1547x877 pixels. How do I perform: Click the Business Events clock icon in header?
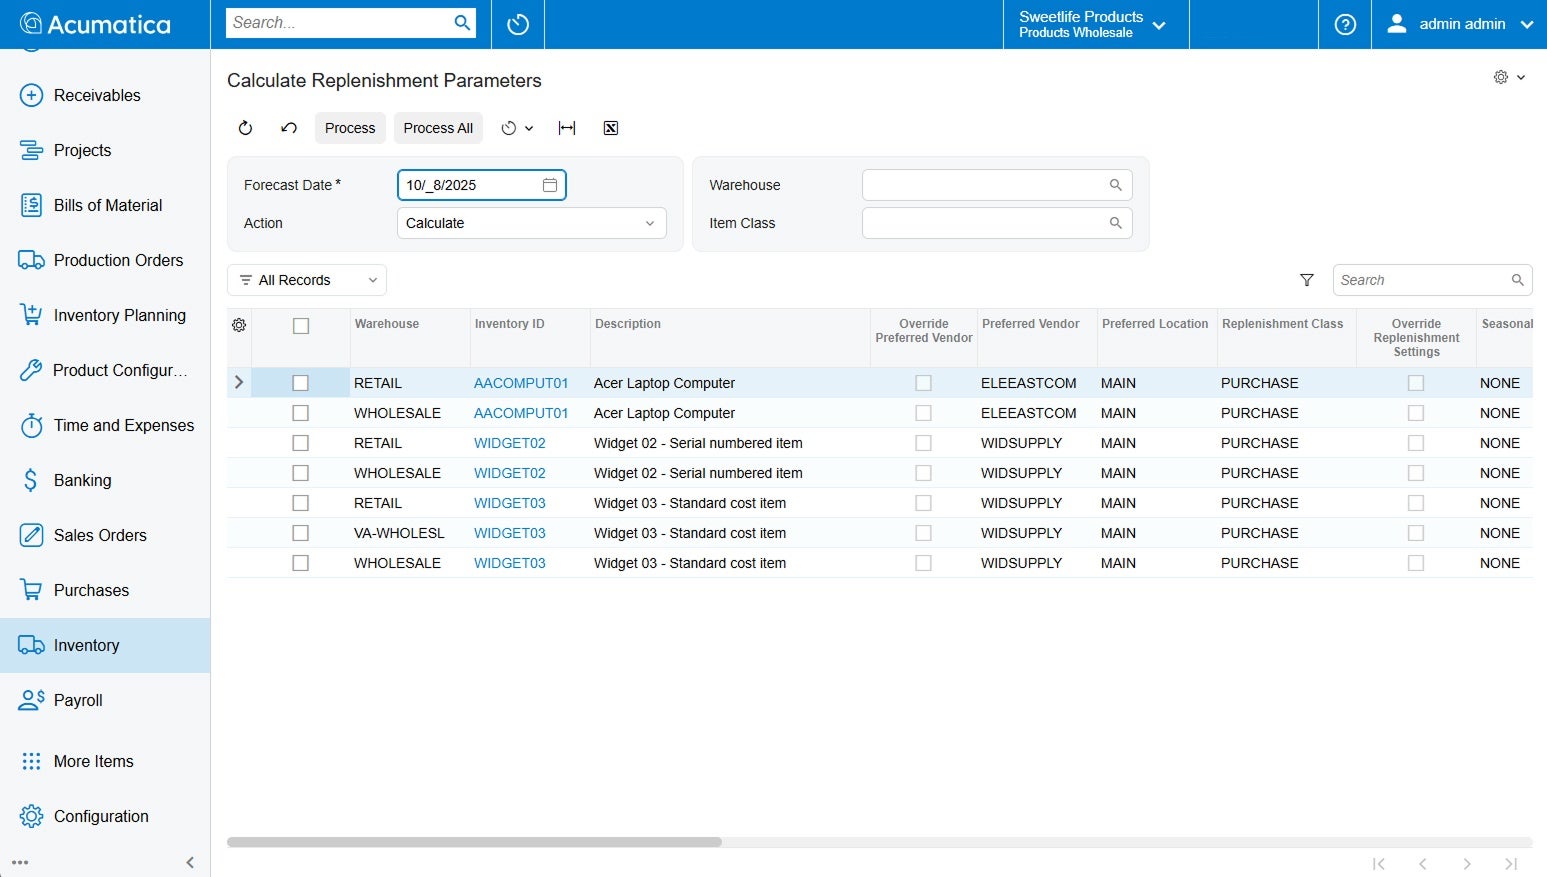click(517, 22)
